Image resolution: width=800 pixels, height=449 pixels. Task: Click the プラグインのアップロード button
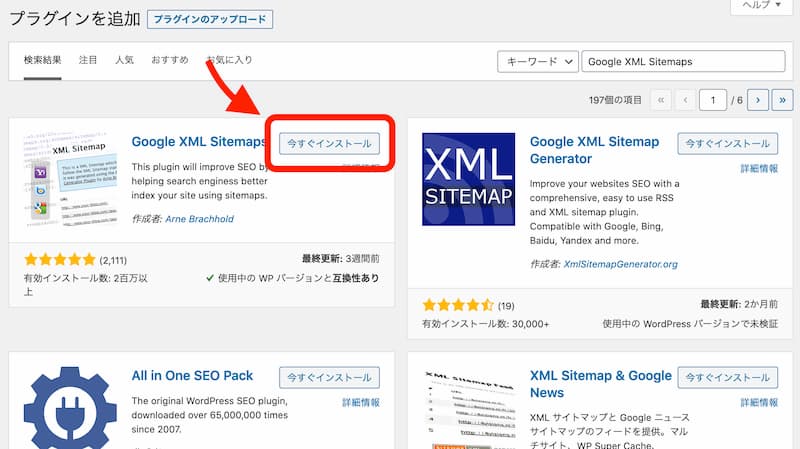210,19
